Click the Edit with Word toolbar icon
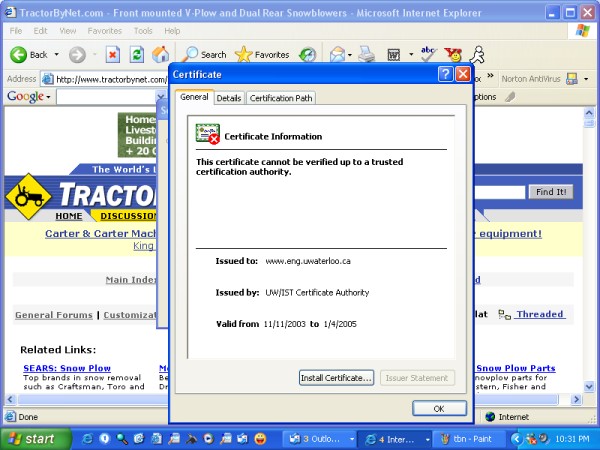Image resolution: width=600 pixels, height=450 pixels. [x=393, y=55]
